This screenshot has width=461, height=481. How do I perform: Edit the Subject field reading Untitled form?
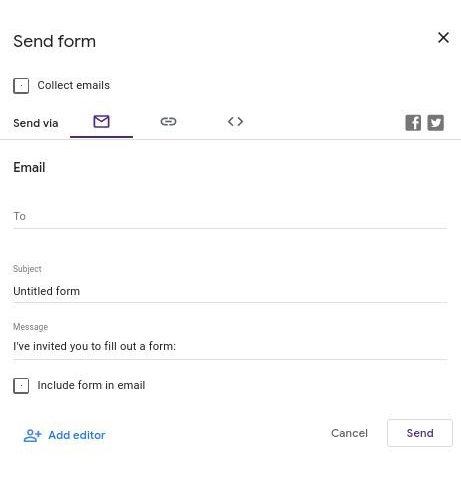pos(230,291)
